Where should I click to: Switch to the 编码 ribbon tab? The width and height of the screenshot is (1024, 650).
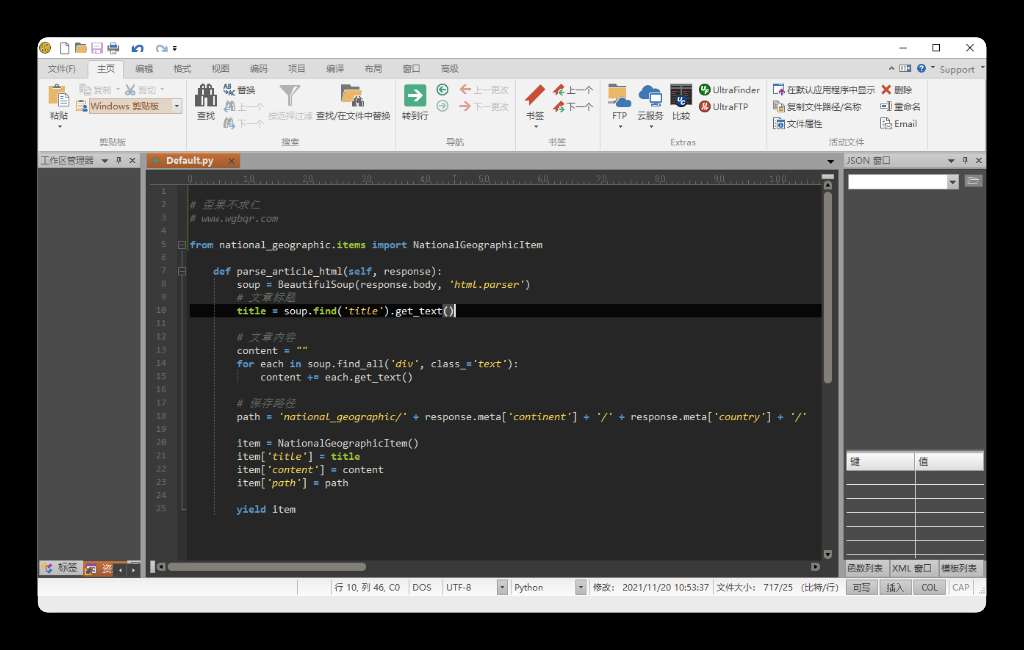(x=259, y=69)
